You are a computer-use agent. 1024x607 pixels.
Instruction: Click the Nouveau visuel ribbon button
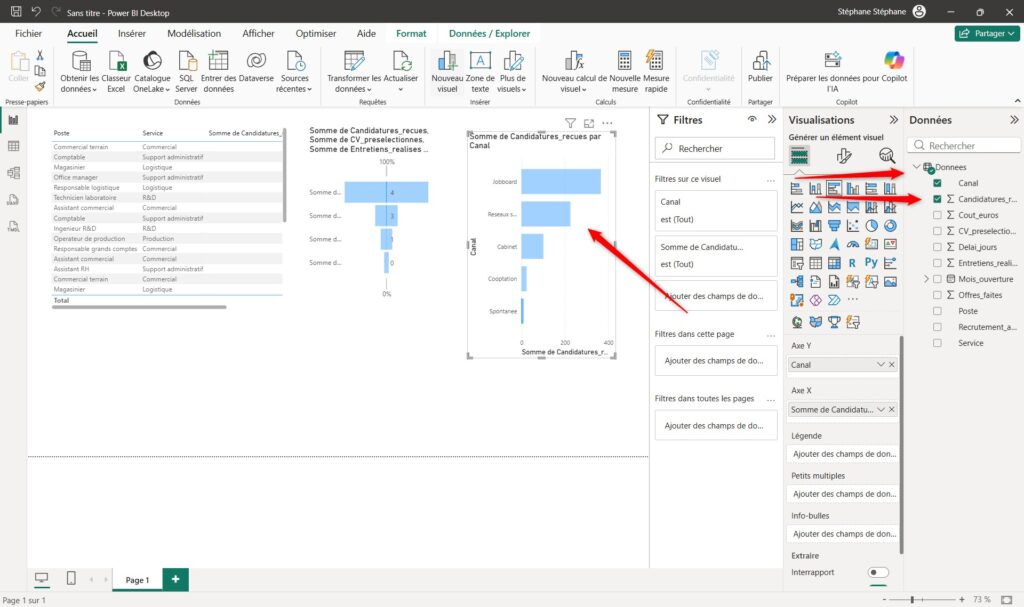tap(447, 72)
